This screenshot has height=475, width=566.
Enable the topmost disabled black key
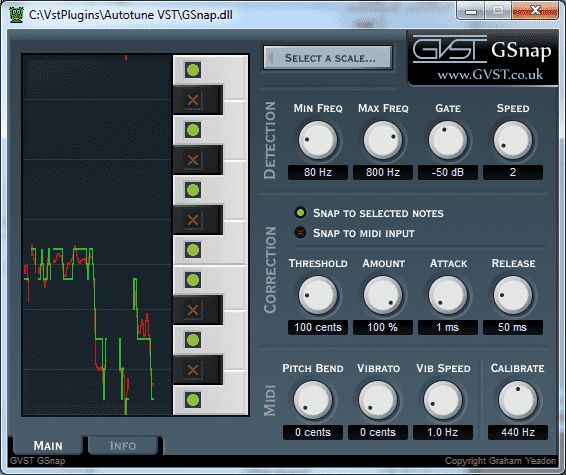(193, 100)
